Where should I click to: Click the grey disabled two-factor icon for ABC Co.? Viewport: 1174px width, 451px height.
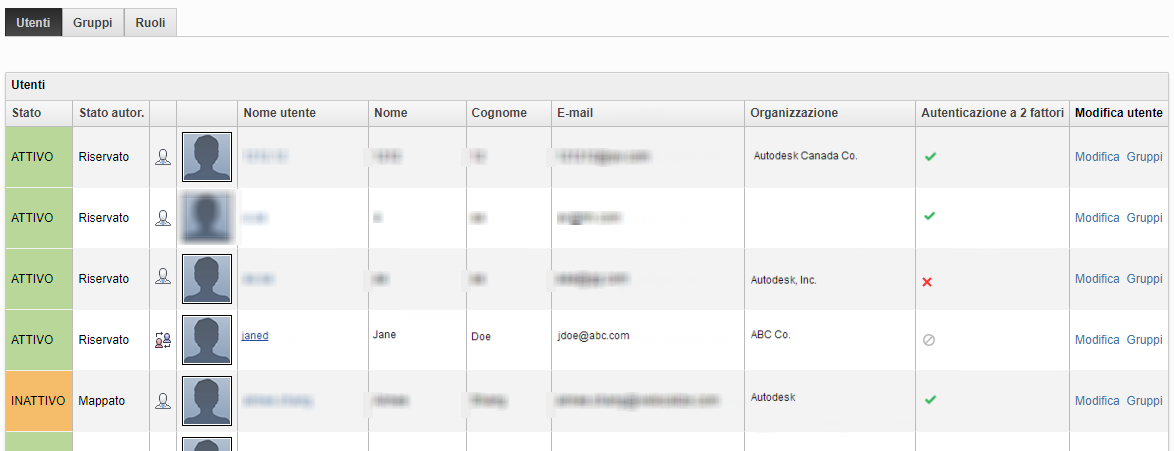(x=928, y=340)
